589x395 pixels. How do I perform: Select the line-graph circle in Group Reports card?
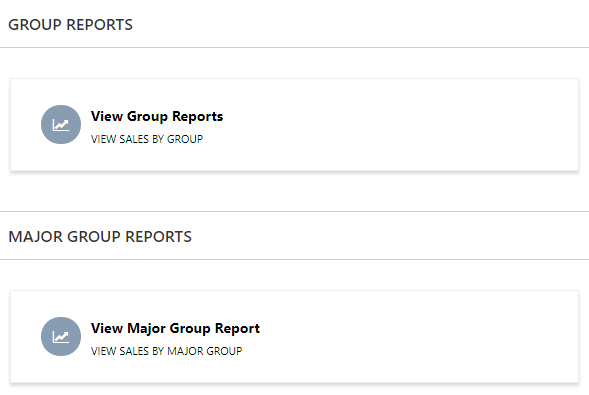(61, 124)
